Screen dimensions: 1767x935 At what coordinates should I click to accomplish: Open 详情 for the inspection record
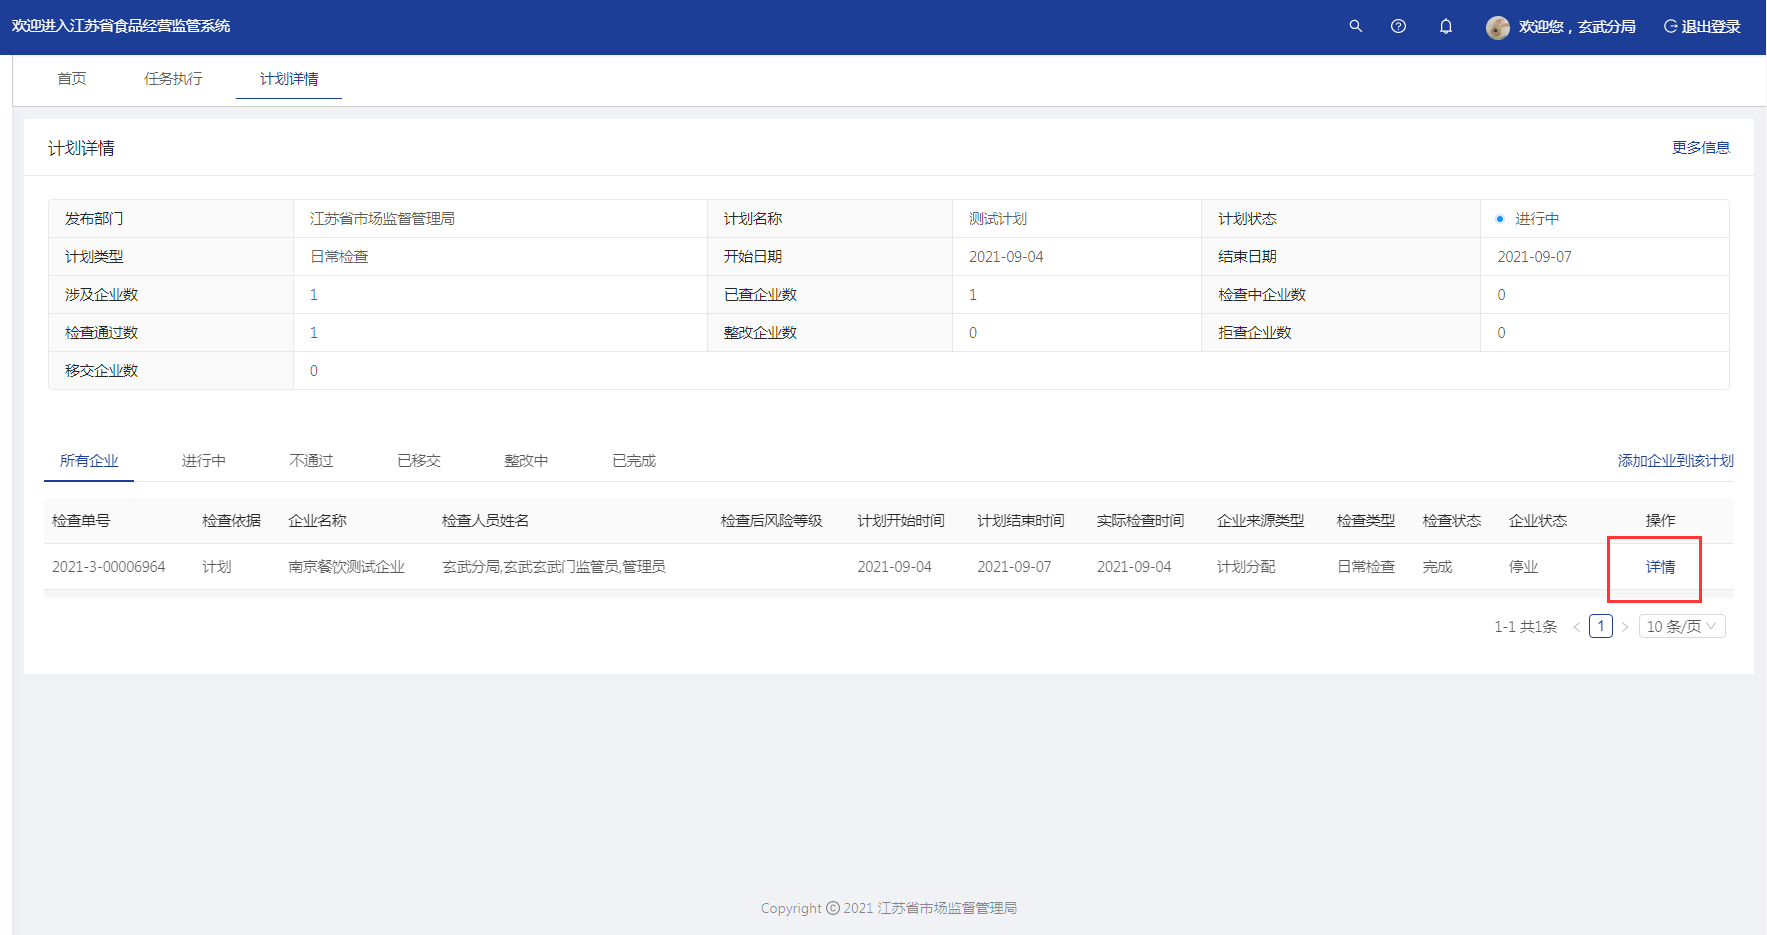1660,567
